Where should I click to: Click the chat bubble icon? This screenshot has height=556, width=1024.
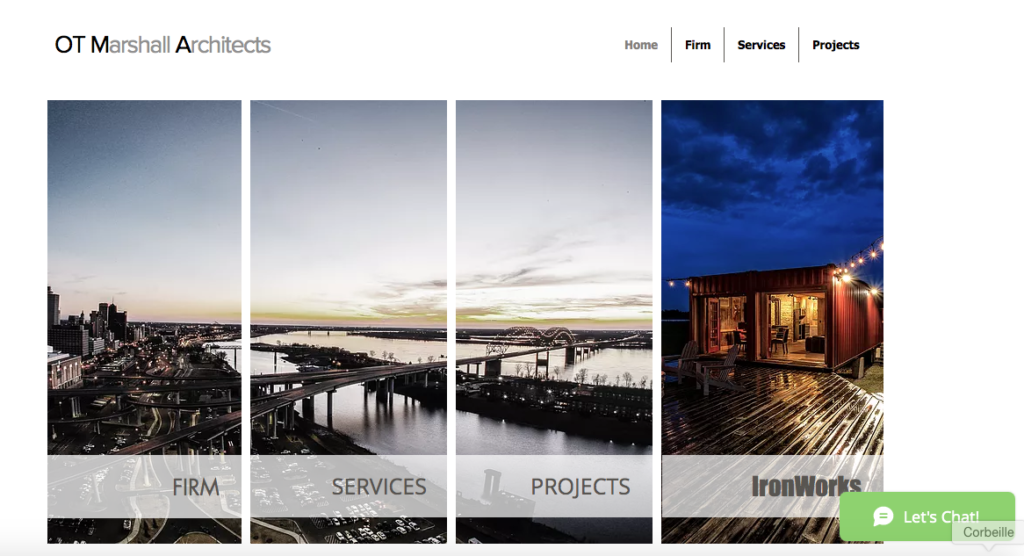click(x=883, y=516)
